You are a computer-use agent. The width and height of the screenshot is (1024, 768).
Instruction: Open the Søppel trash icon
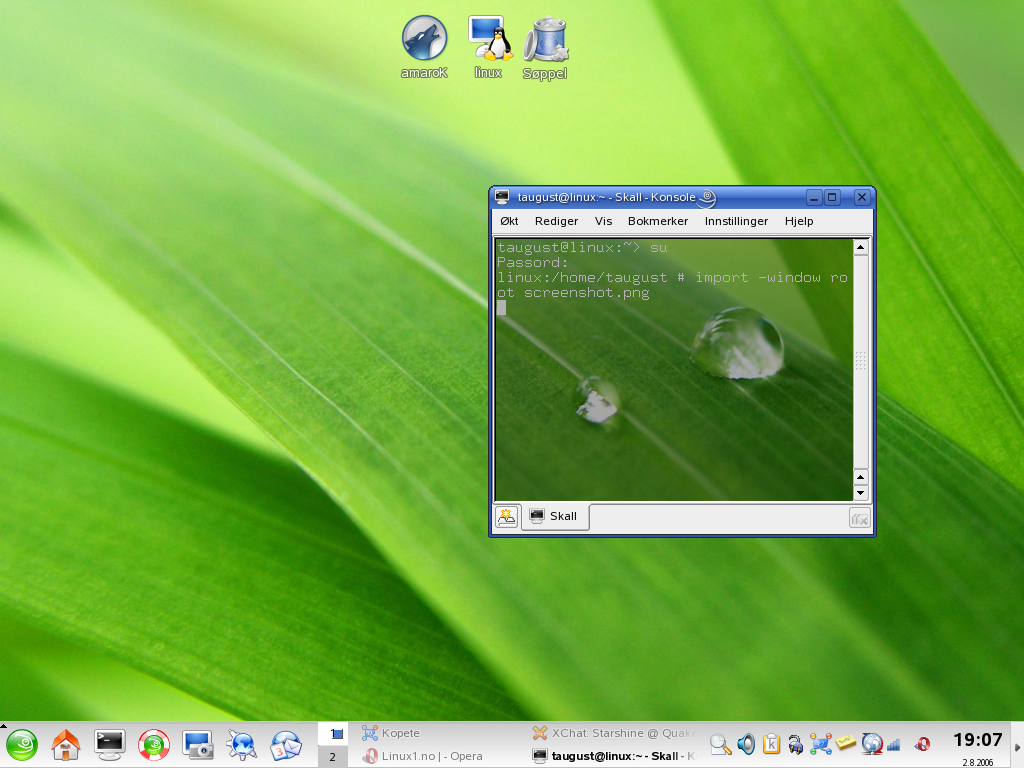point(545,40)
